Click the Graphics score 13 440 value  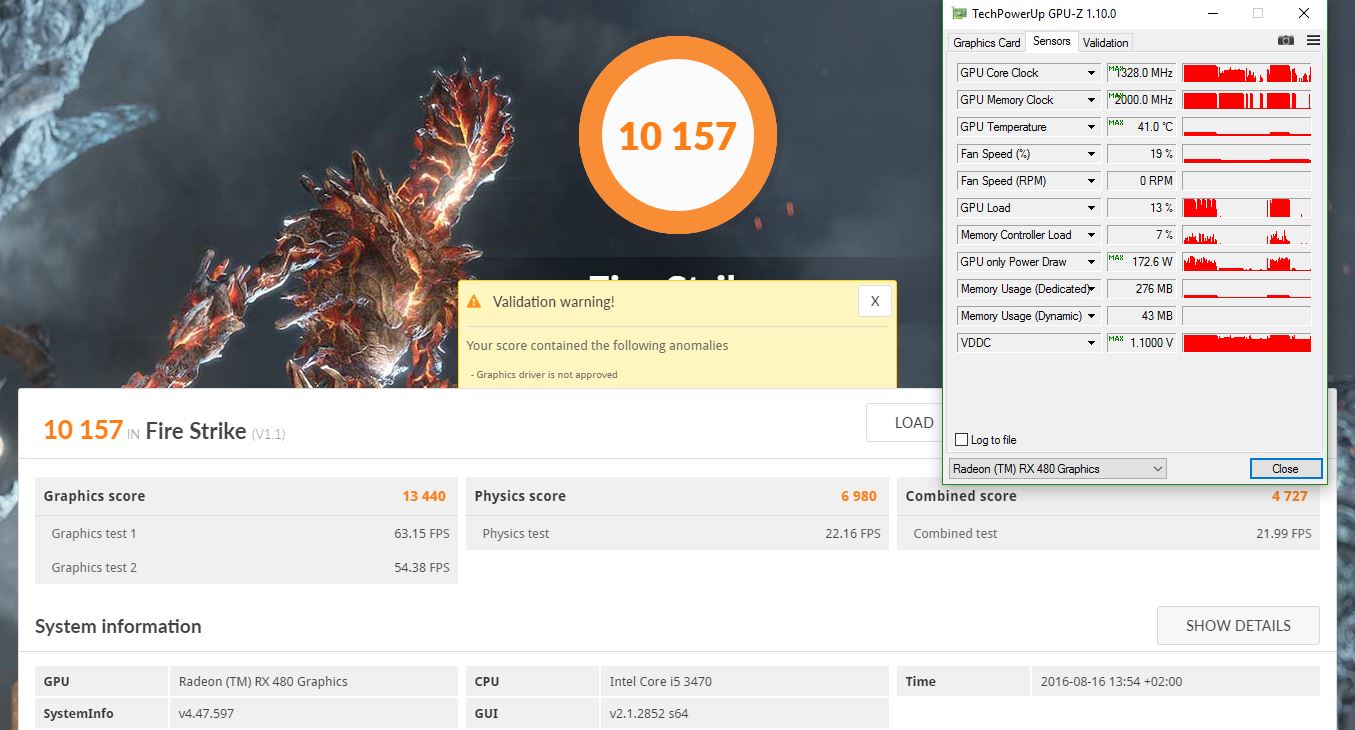(x=424, y=496)
